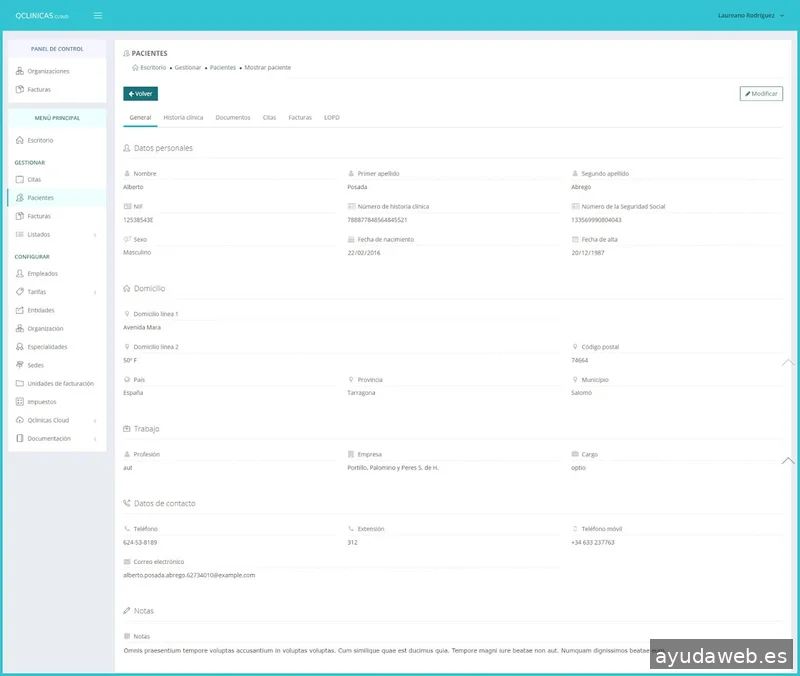Switch to the Historia clínica tab
This screenshot has height=676, width=800.
point(183,118)
